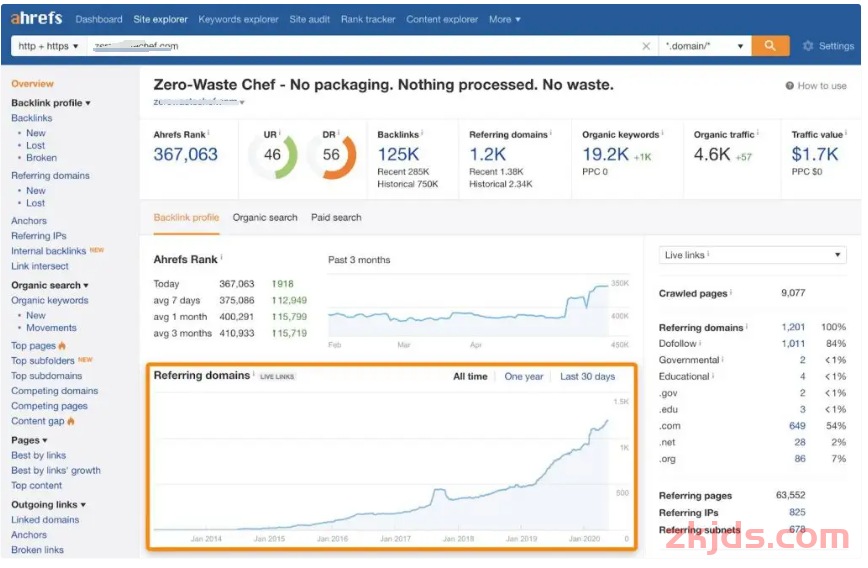Screen dimensions: 868x568
Task: Collapse the Organic search sidebar section
Action: click(50, 287)
